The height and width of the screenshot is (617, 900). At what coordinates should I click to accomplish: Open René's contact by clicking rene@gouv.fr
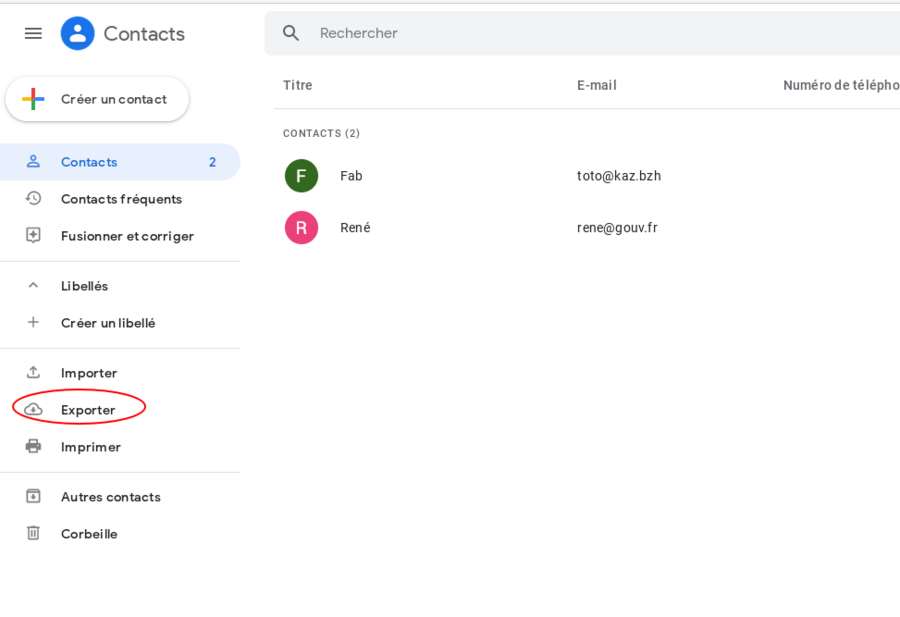click(x=617, y=227)
